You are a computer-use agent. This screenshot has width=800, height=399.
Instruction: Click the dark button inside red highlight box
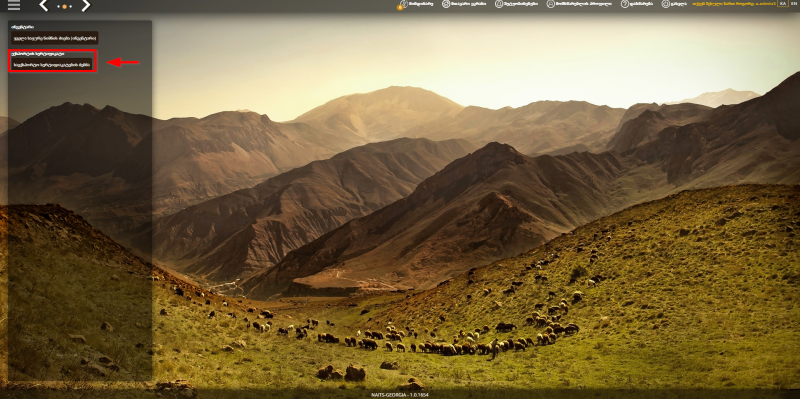pyautogui.click(x=52, y=64)
